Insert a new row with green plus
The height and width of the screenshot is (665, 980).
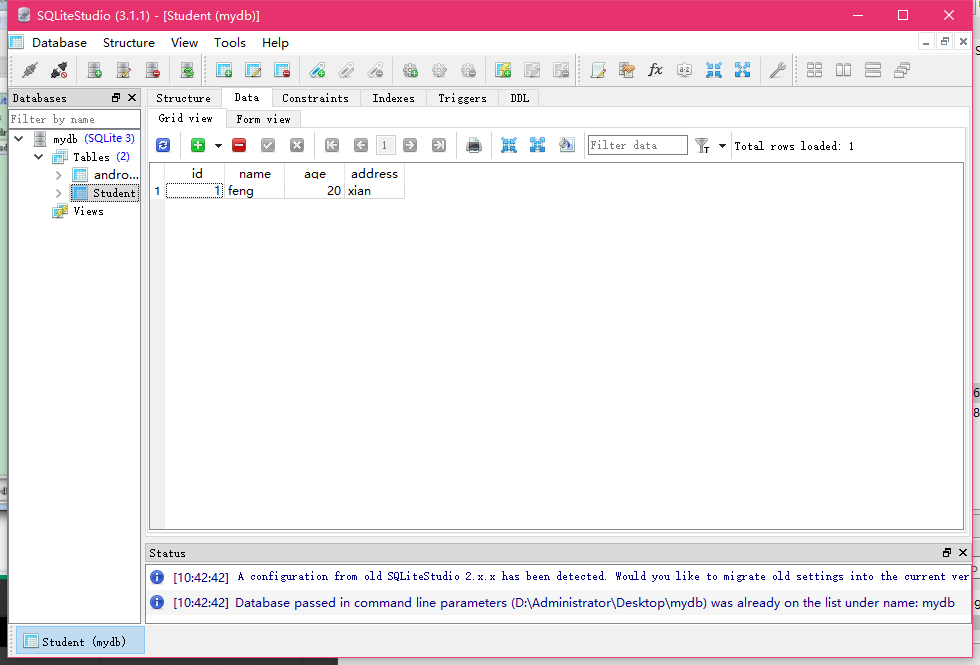coord(198,145)
